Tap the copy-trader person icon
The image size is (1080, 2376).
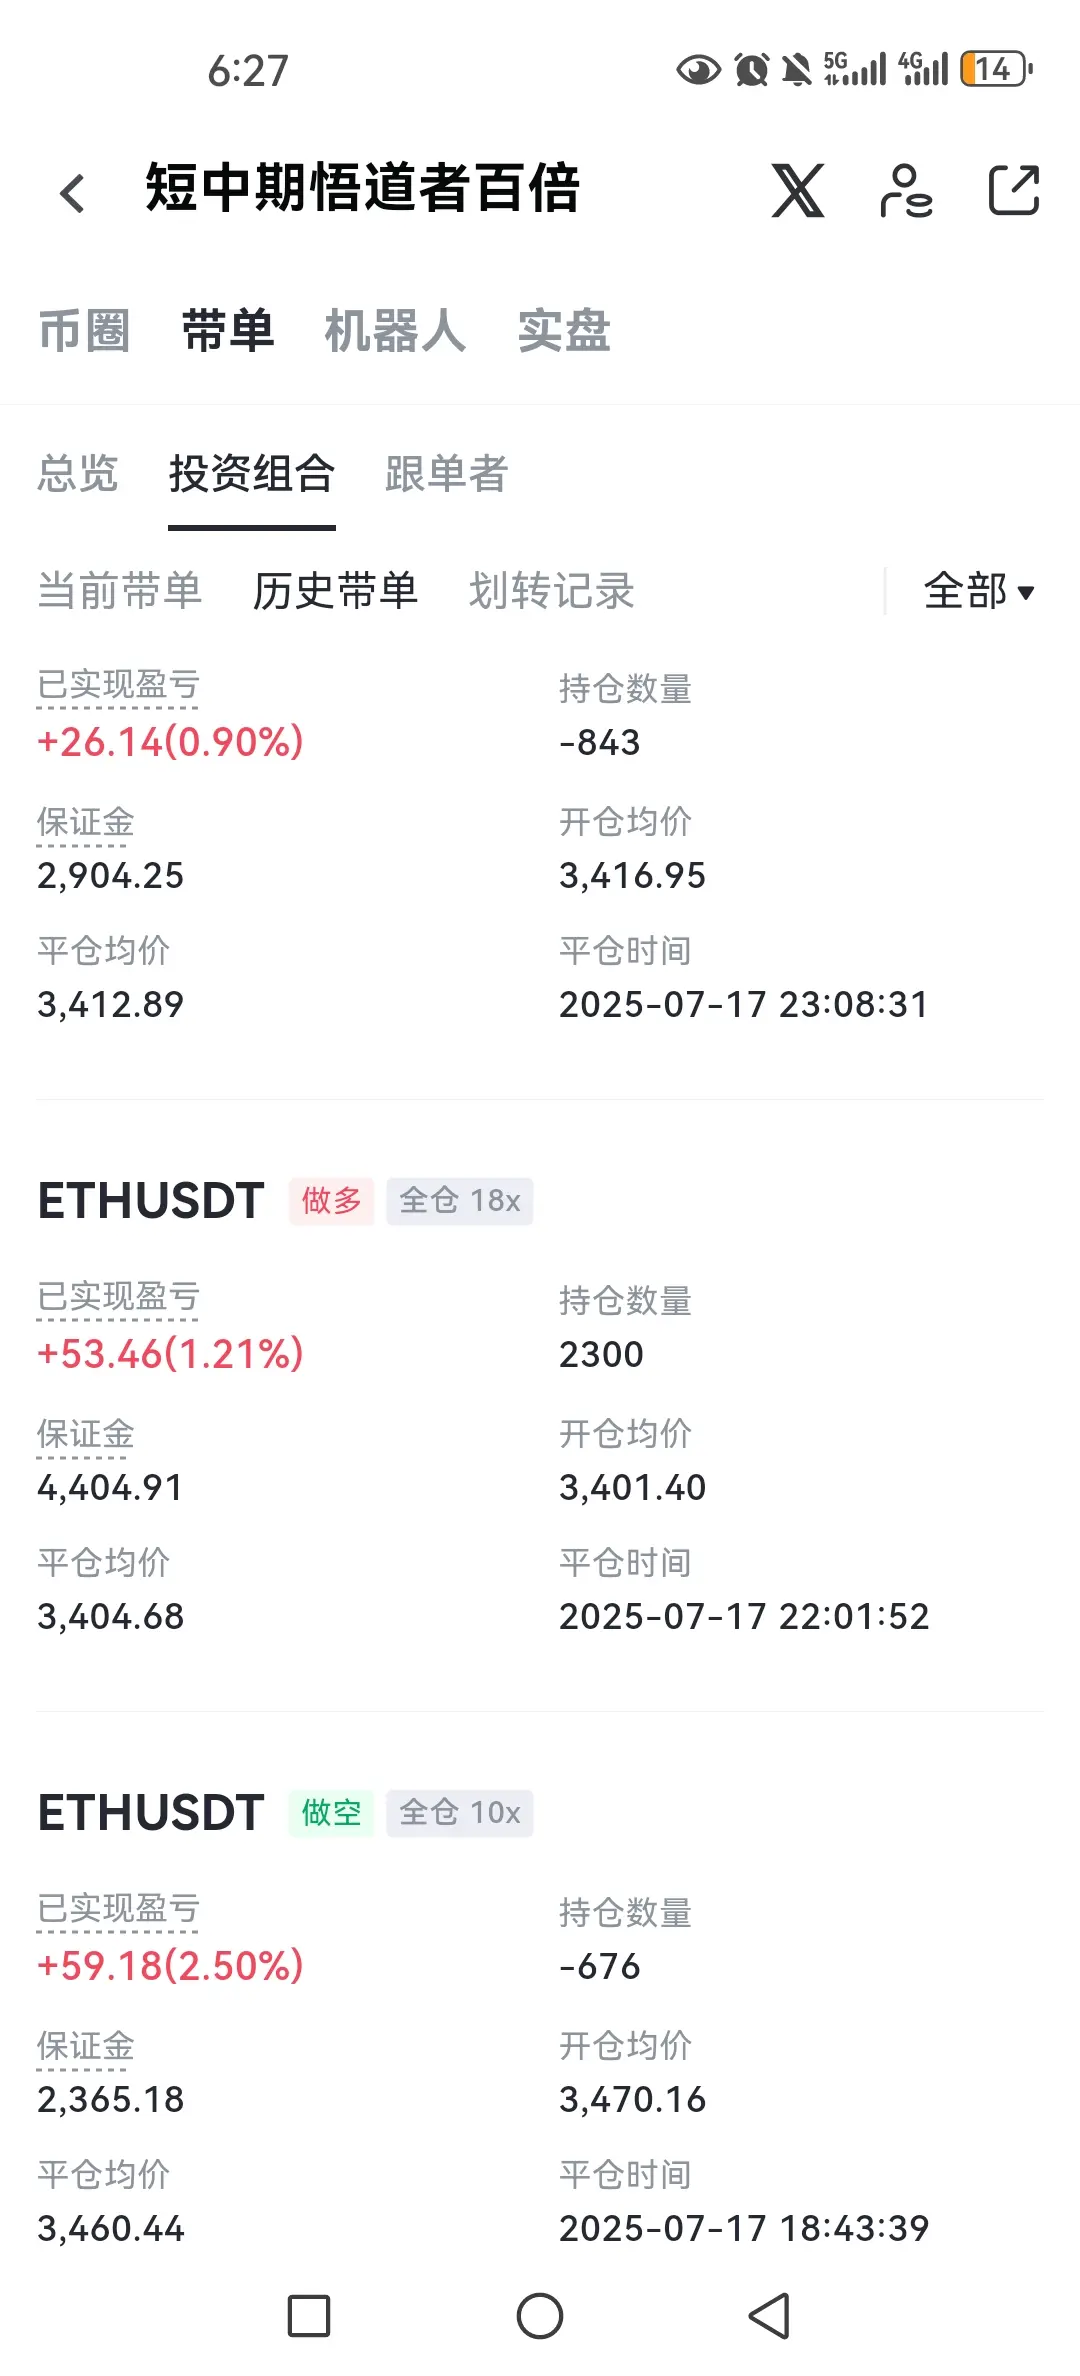point(906,190)
